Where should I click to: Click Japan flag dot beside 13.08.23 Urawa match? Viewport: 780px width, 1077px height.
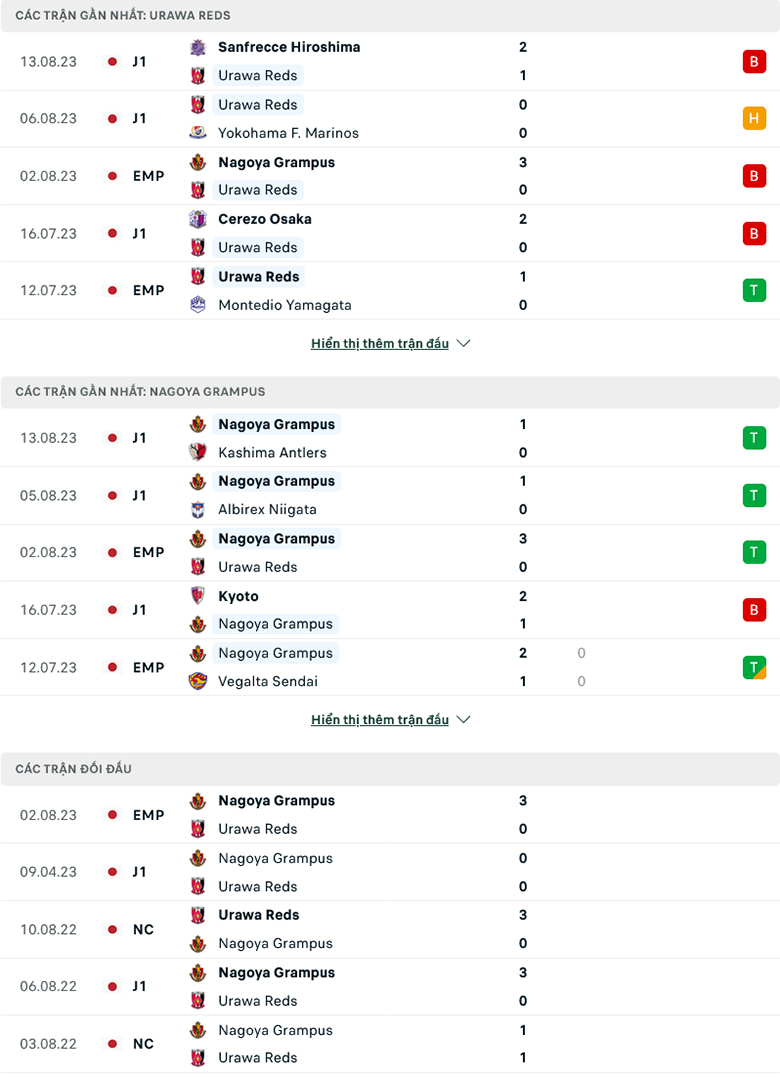(x=112, y=61)
